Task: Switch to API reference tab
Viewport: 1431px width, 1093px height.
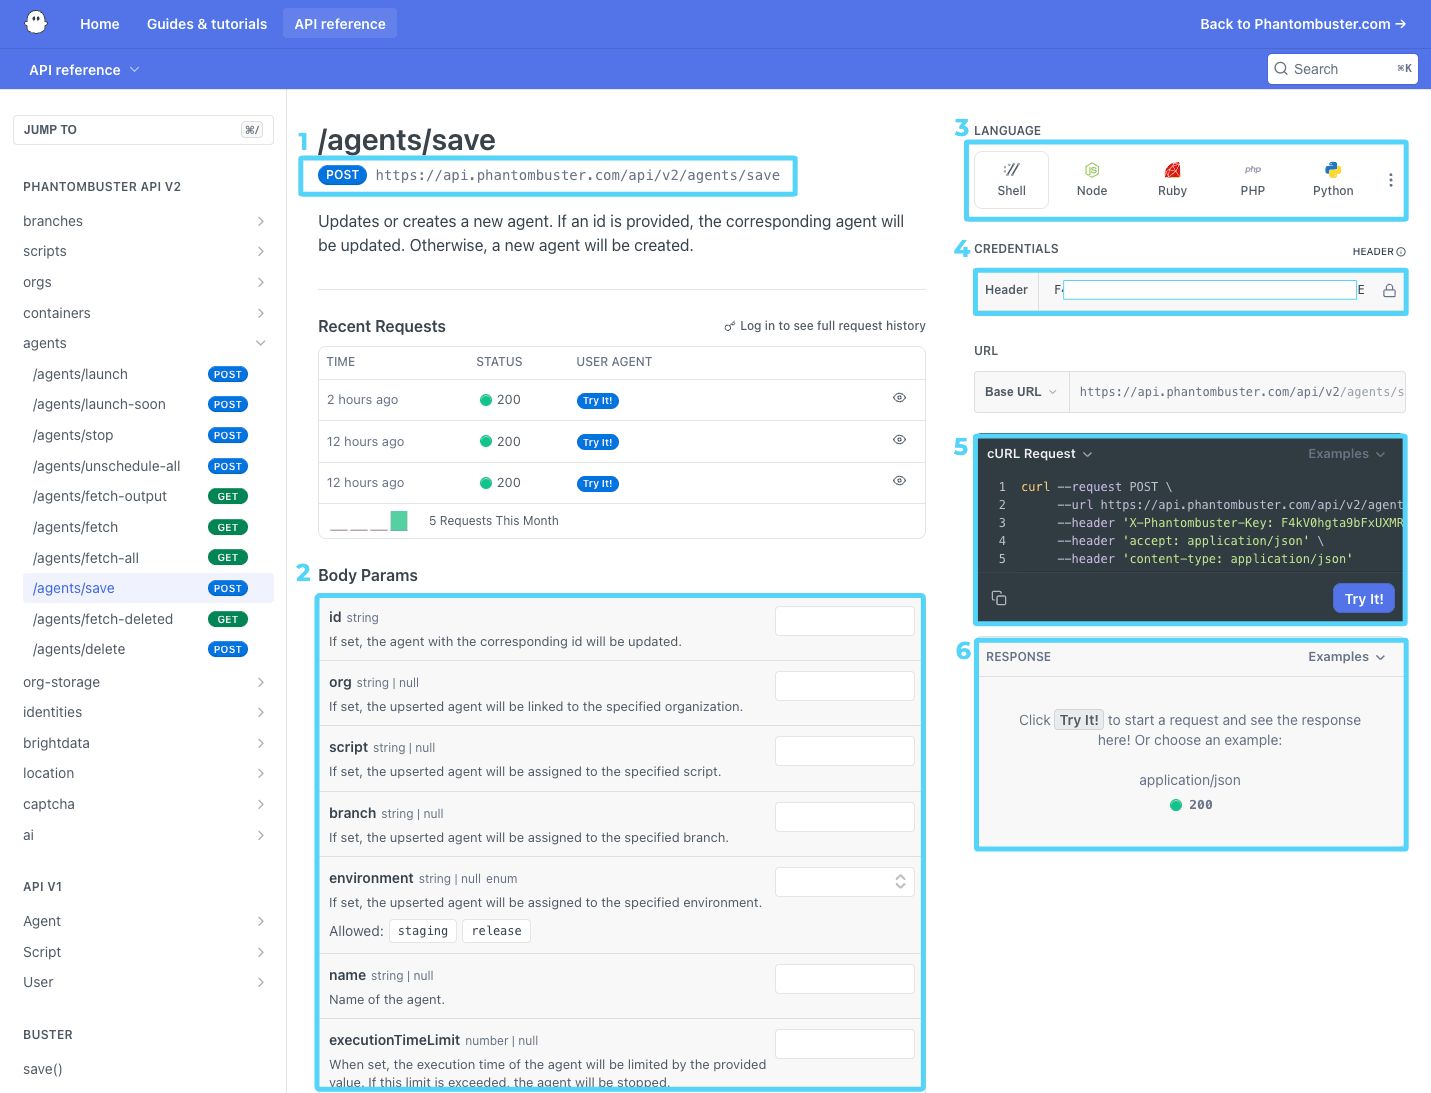Action: (340, 24)
